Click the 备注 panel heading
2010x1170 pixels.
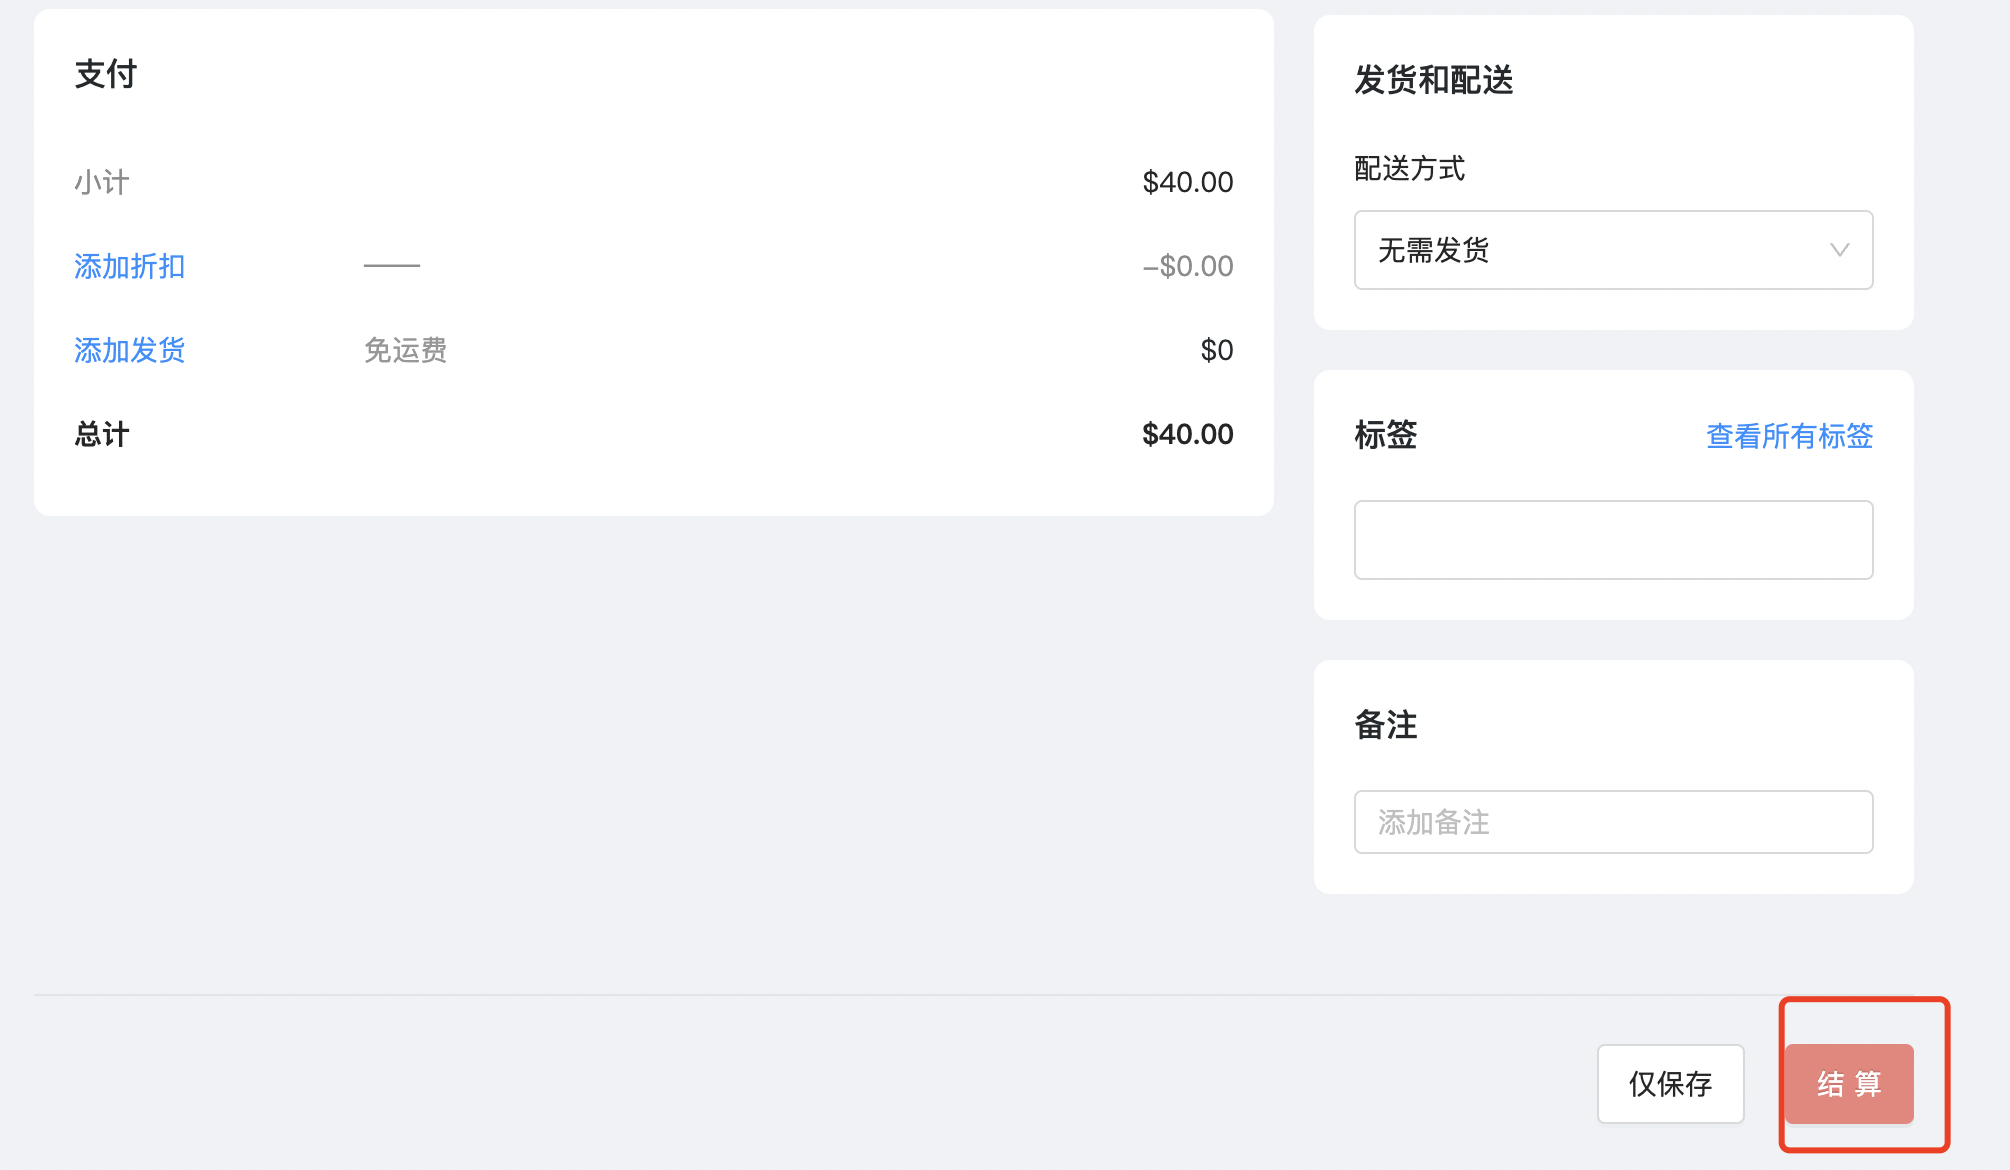1386,725
